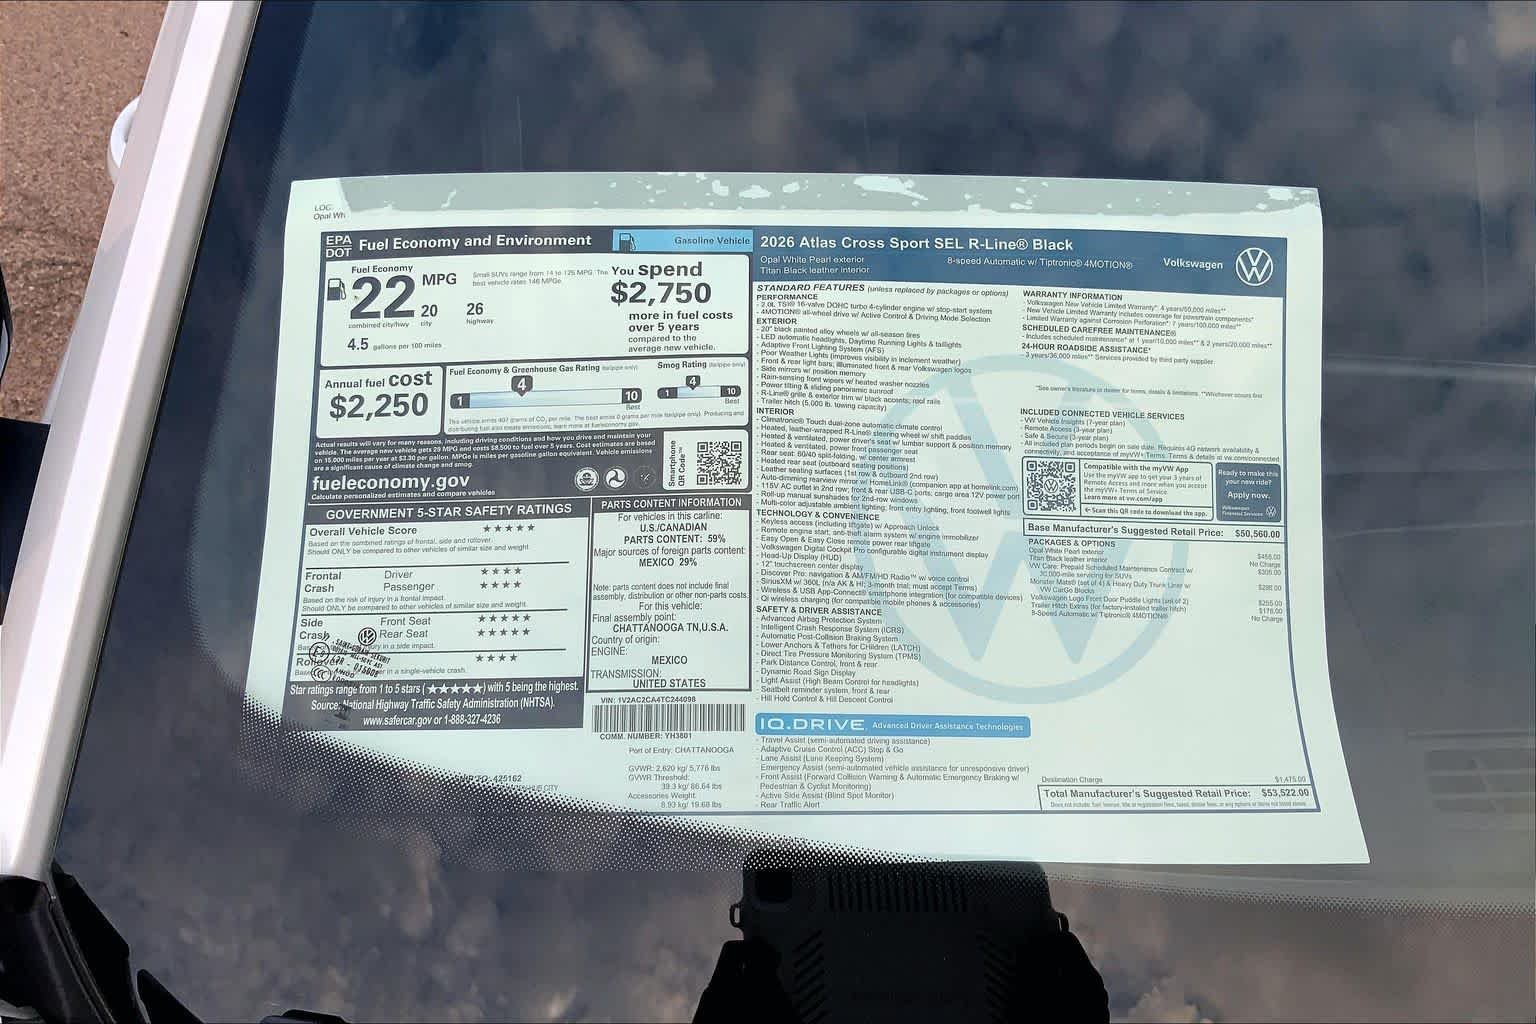Click the "PACKAGES & OPTIONS" heading
This screenshot has width=1536, height=1024.
coord(1071,543)
